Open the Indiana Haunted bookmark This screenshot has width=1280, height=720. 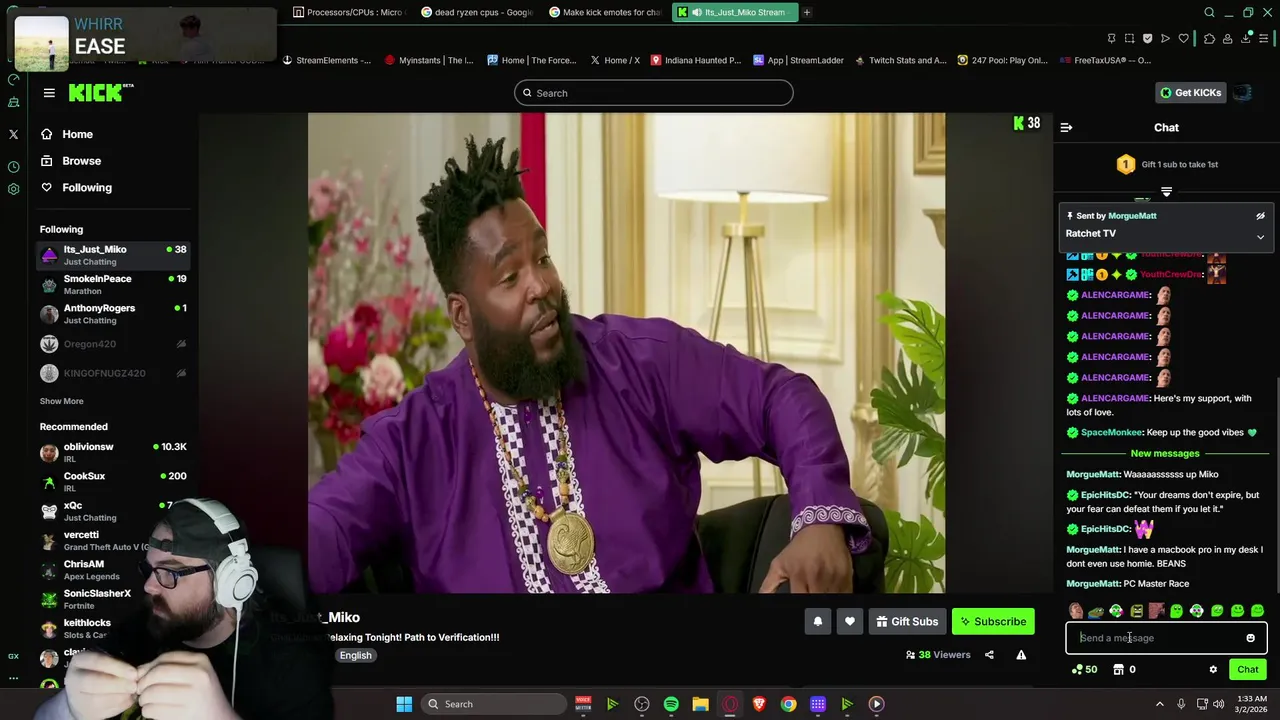click(x=696, y=60)
